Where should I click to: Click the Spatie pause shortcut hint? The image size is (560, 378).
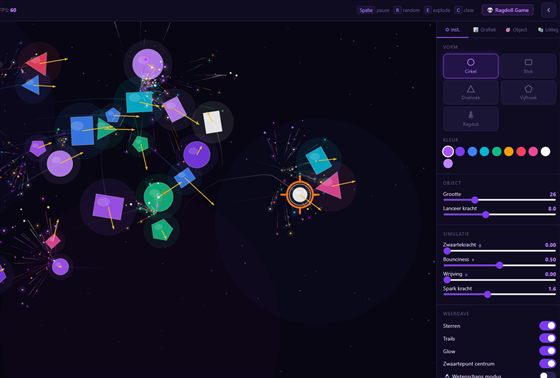tap(374, 10)
